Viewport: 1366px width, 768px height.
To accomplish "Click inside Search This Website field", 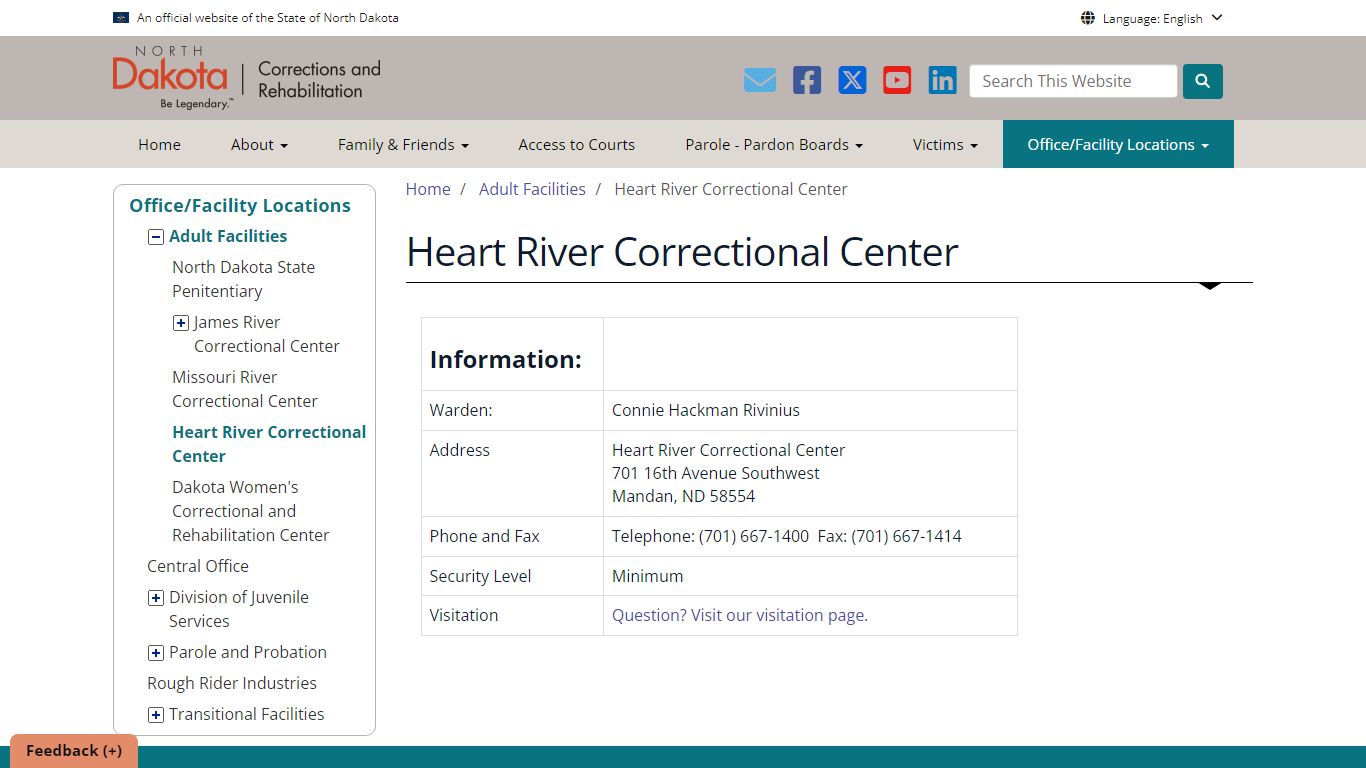I will pyautogui.click(x=1073, y=81).
